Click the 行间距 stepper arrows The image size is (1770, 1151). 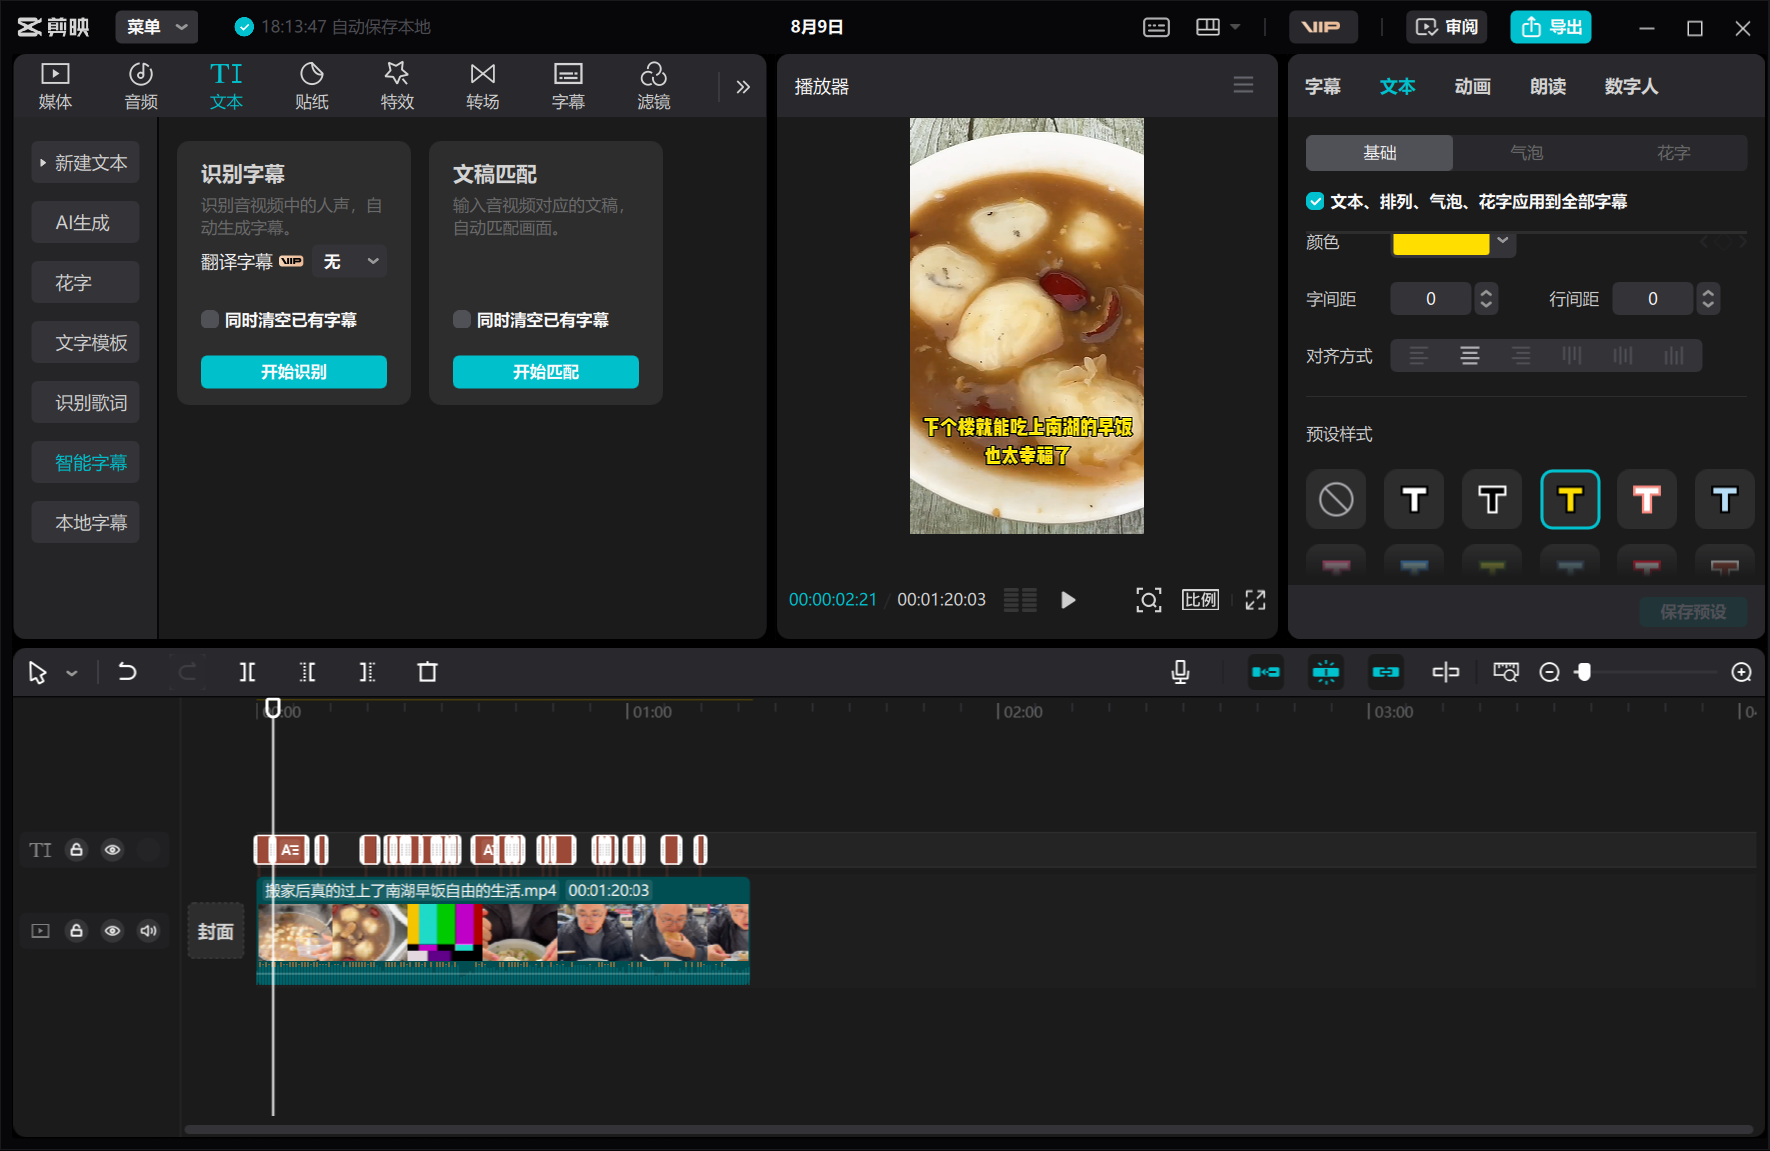[1708, 299]
